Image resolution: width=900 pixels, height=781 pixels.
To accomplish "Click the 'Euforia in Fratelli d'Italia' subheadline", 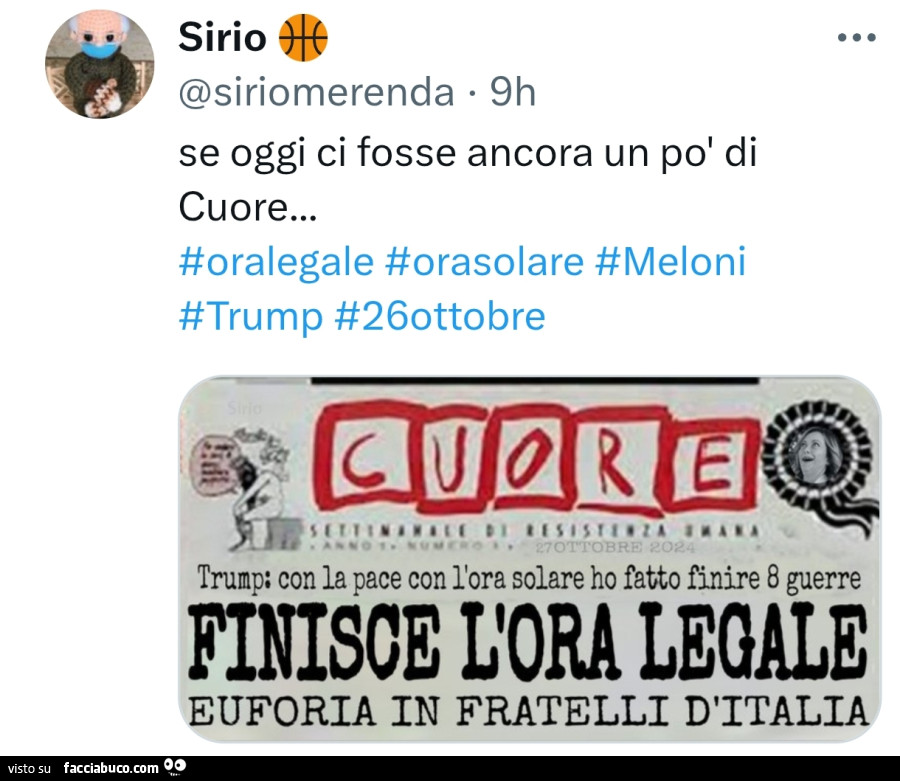I will pyautogui.click(x=528, y=710).
